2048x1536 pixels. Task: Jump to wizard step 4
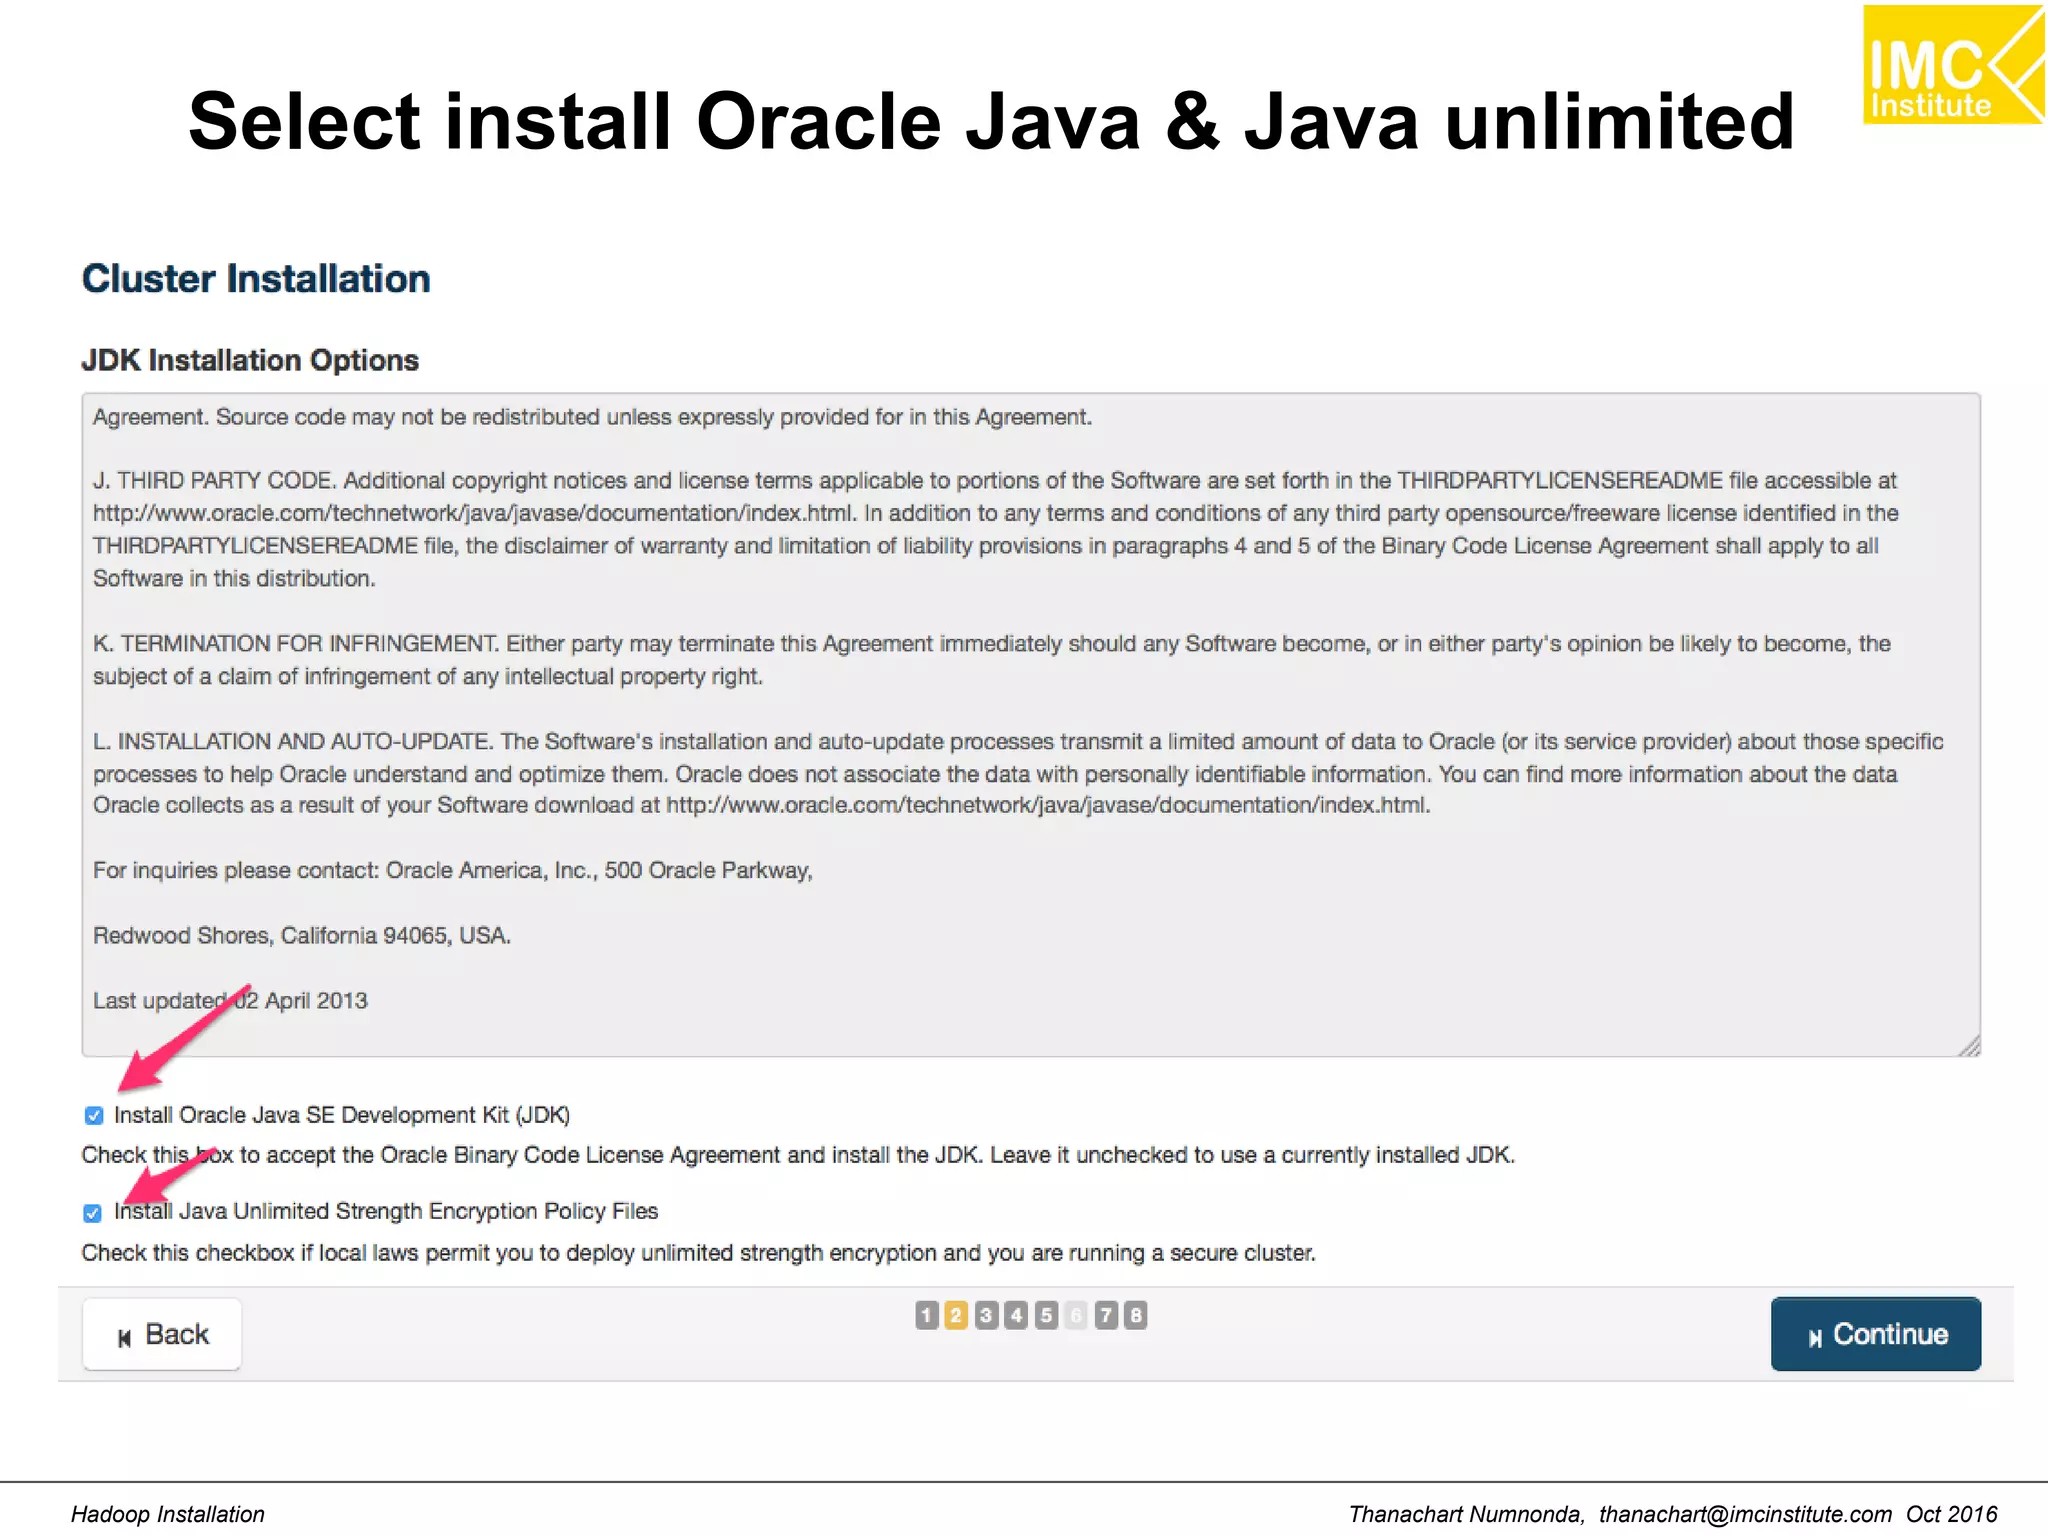[1016, 1315]
